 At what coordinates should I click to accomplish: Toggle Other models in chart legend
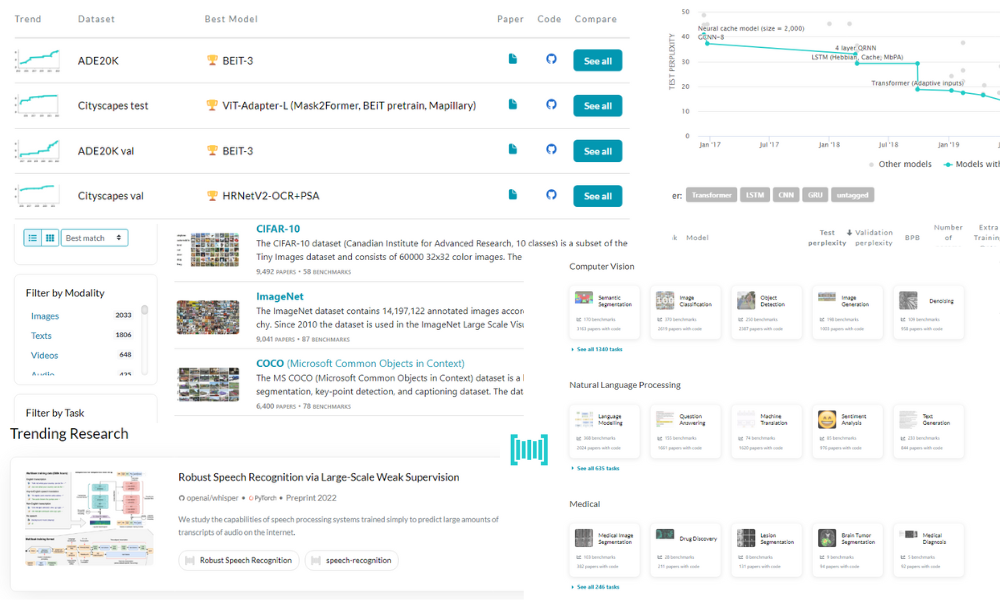pyautogui.click(x=900, y=164)
